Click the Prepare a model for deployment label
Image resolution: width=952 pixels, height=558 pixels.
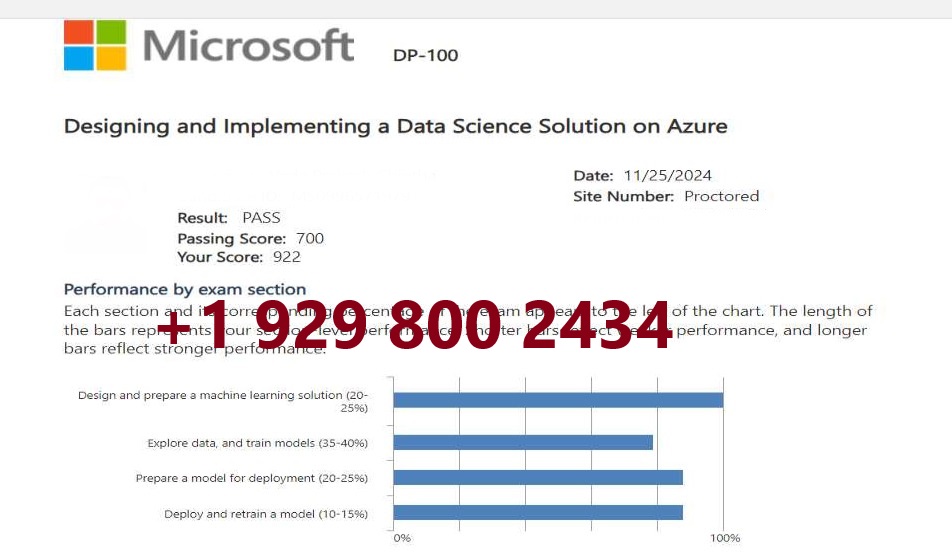tap(251, 478)
